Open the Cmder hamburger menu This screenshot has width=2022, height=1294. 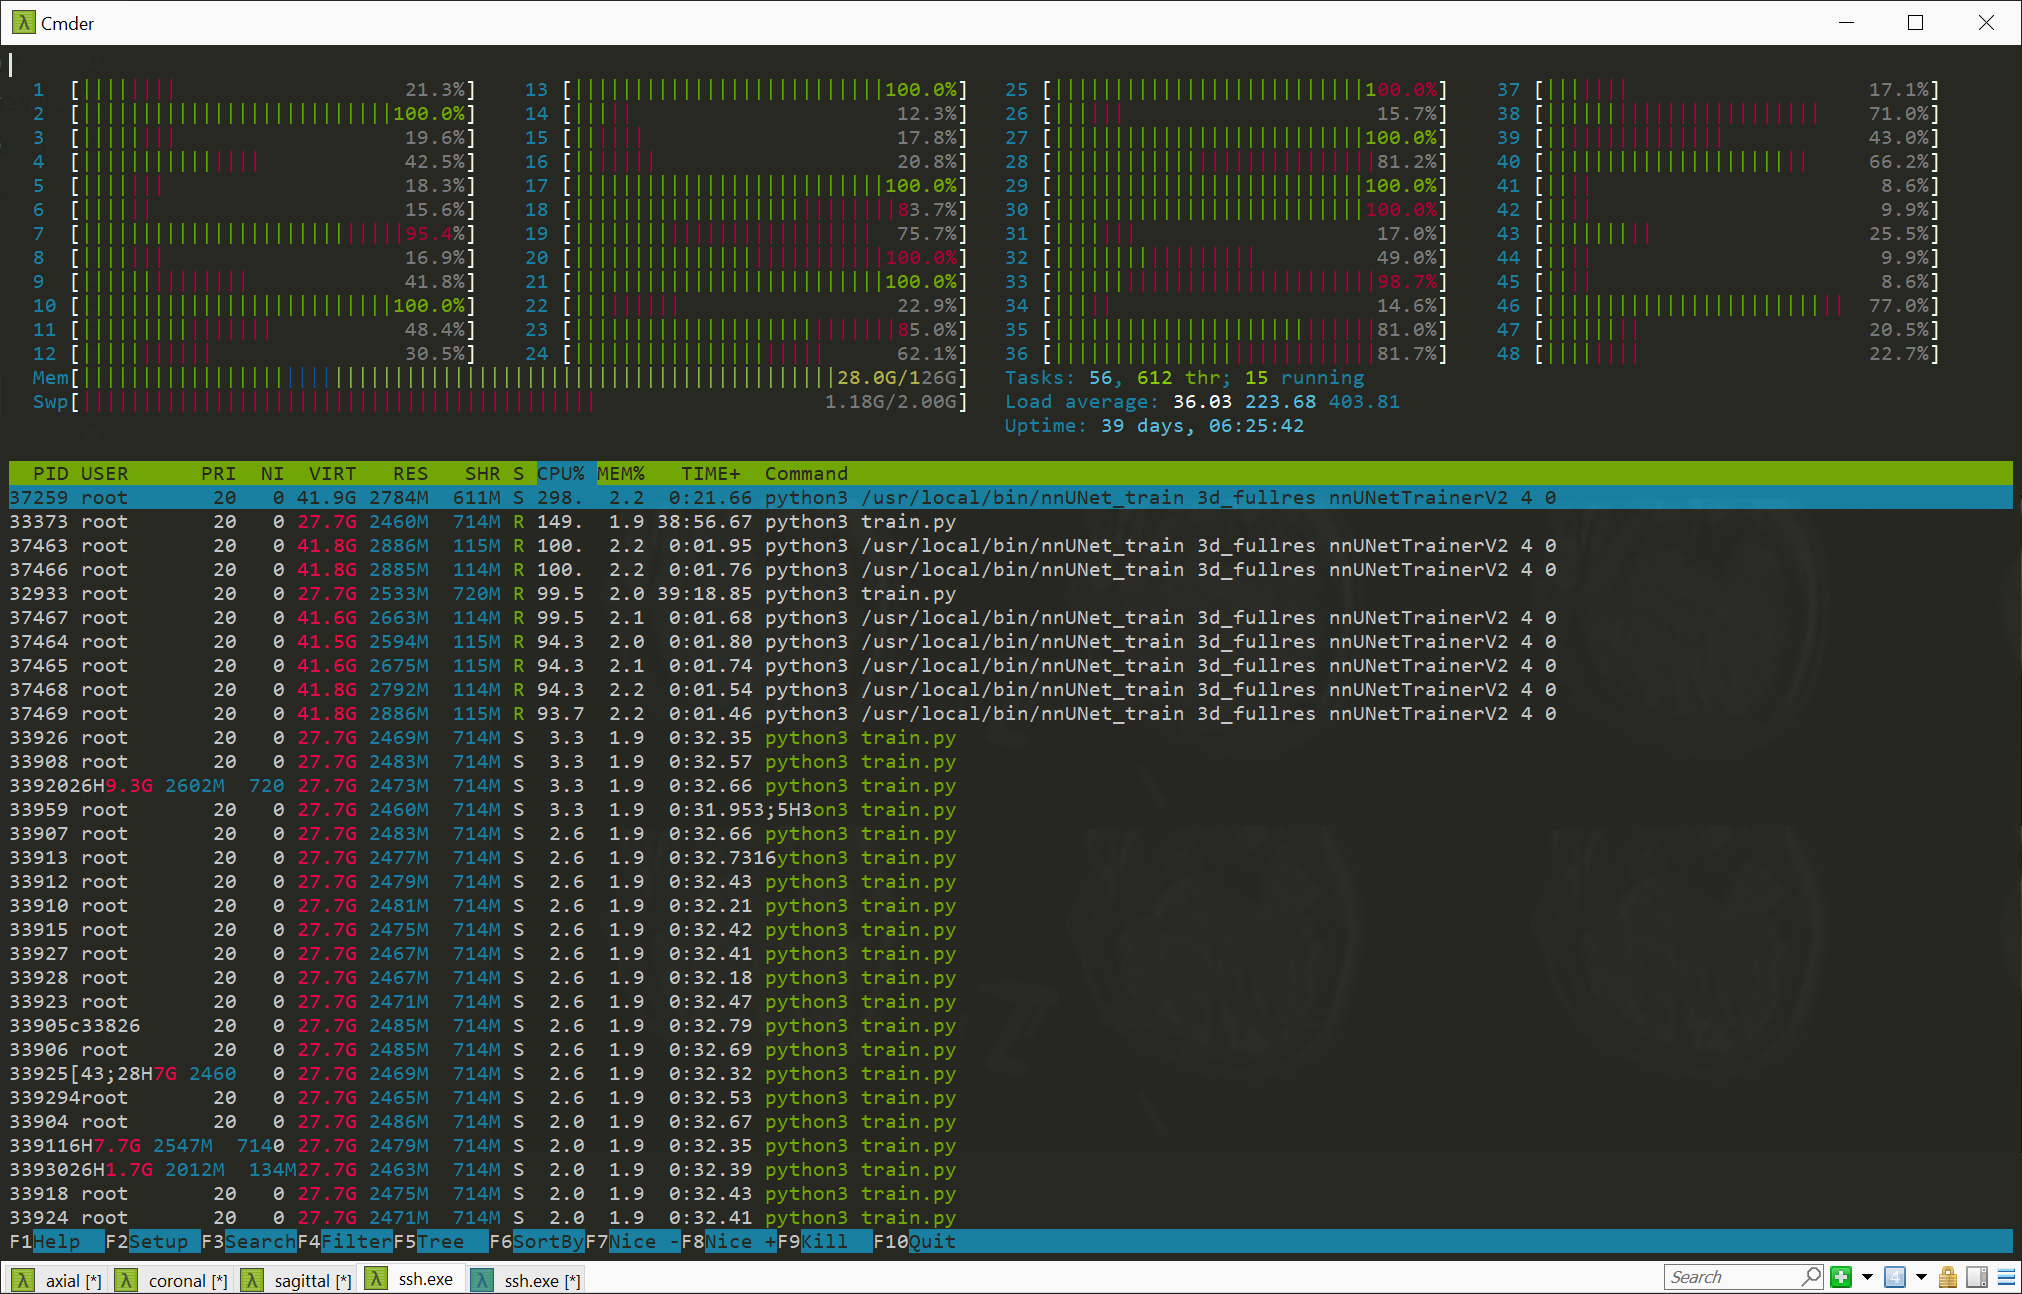[x=2005, y=1277]
